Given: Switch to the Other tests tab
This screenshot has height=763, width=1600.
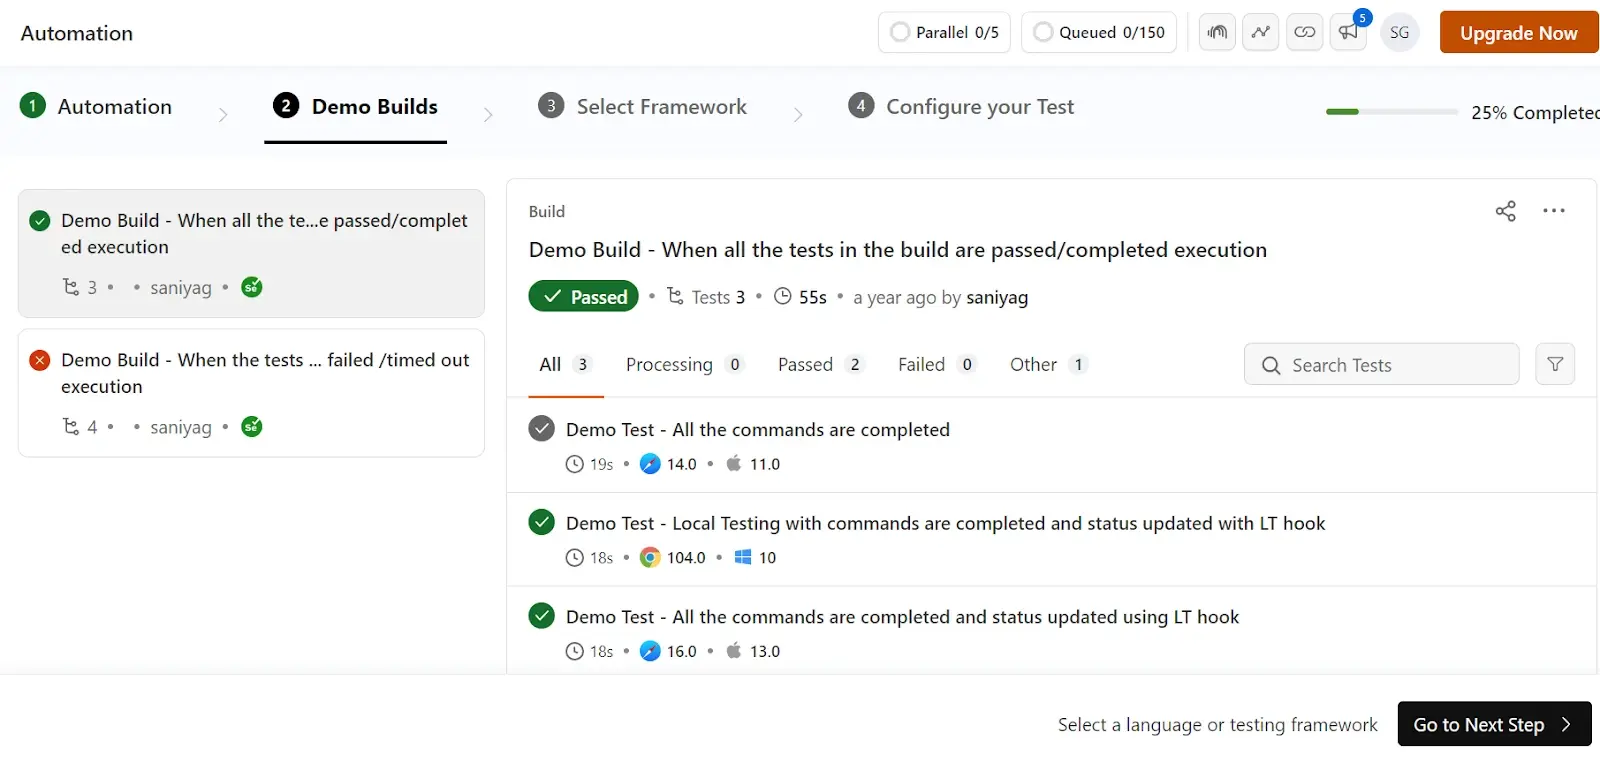Looking at the screenshot, I should click(x=1033, y=364).
